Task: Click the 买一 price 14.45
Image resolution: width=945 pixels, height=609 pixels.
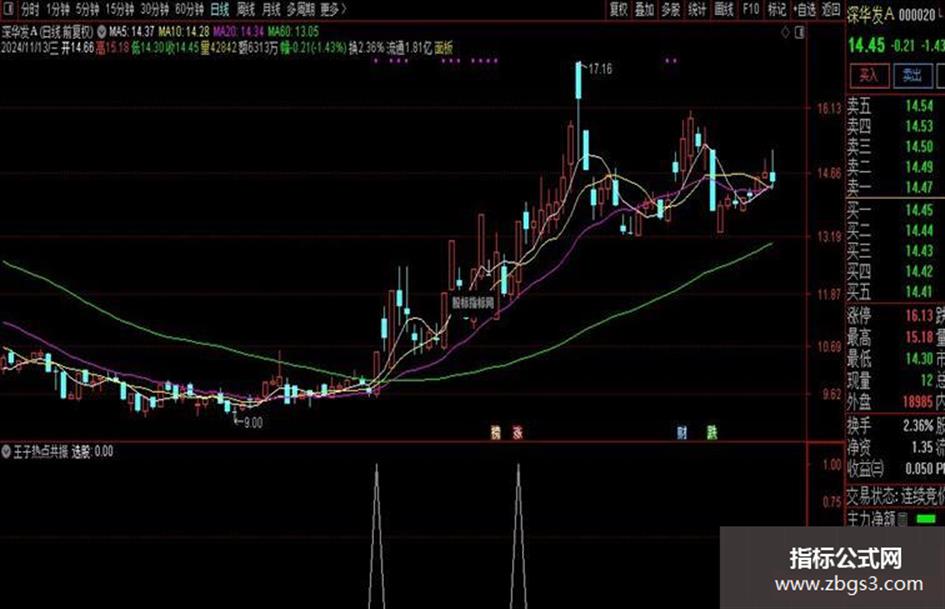Action: (919, 210)
